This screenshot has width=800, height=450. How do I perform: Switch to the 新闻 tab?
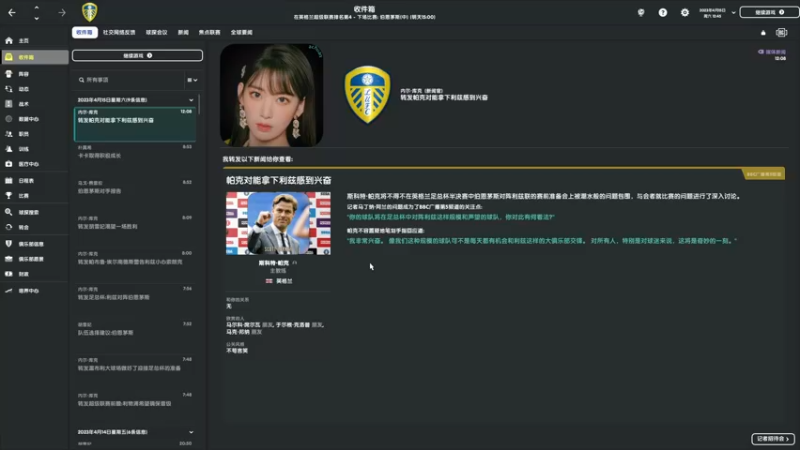click(183, 32)
